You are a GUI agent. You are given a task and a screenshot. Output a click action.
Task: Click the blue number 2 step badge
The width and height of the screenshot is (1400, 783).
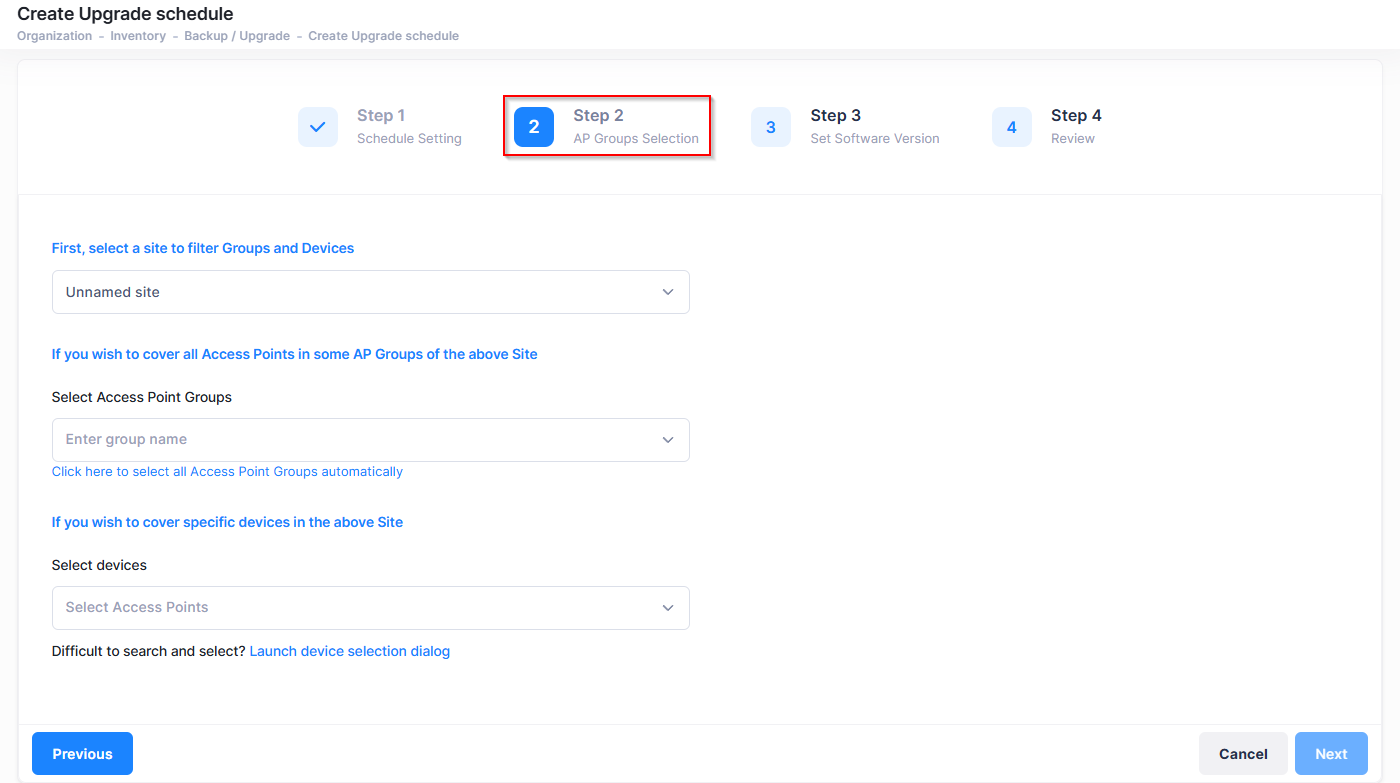tap(534, 127)
